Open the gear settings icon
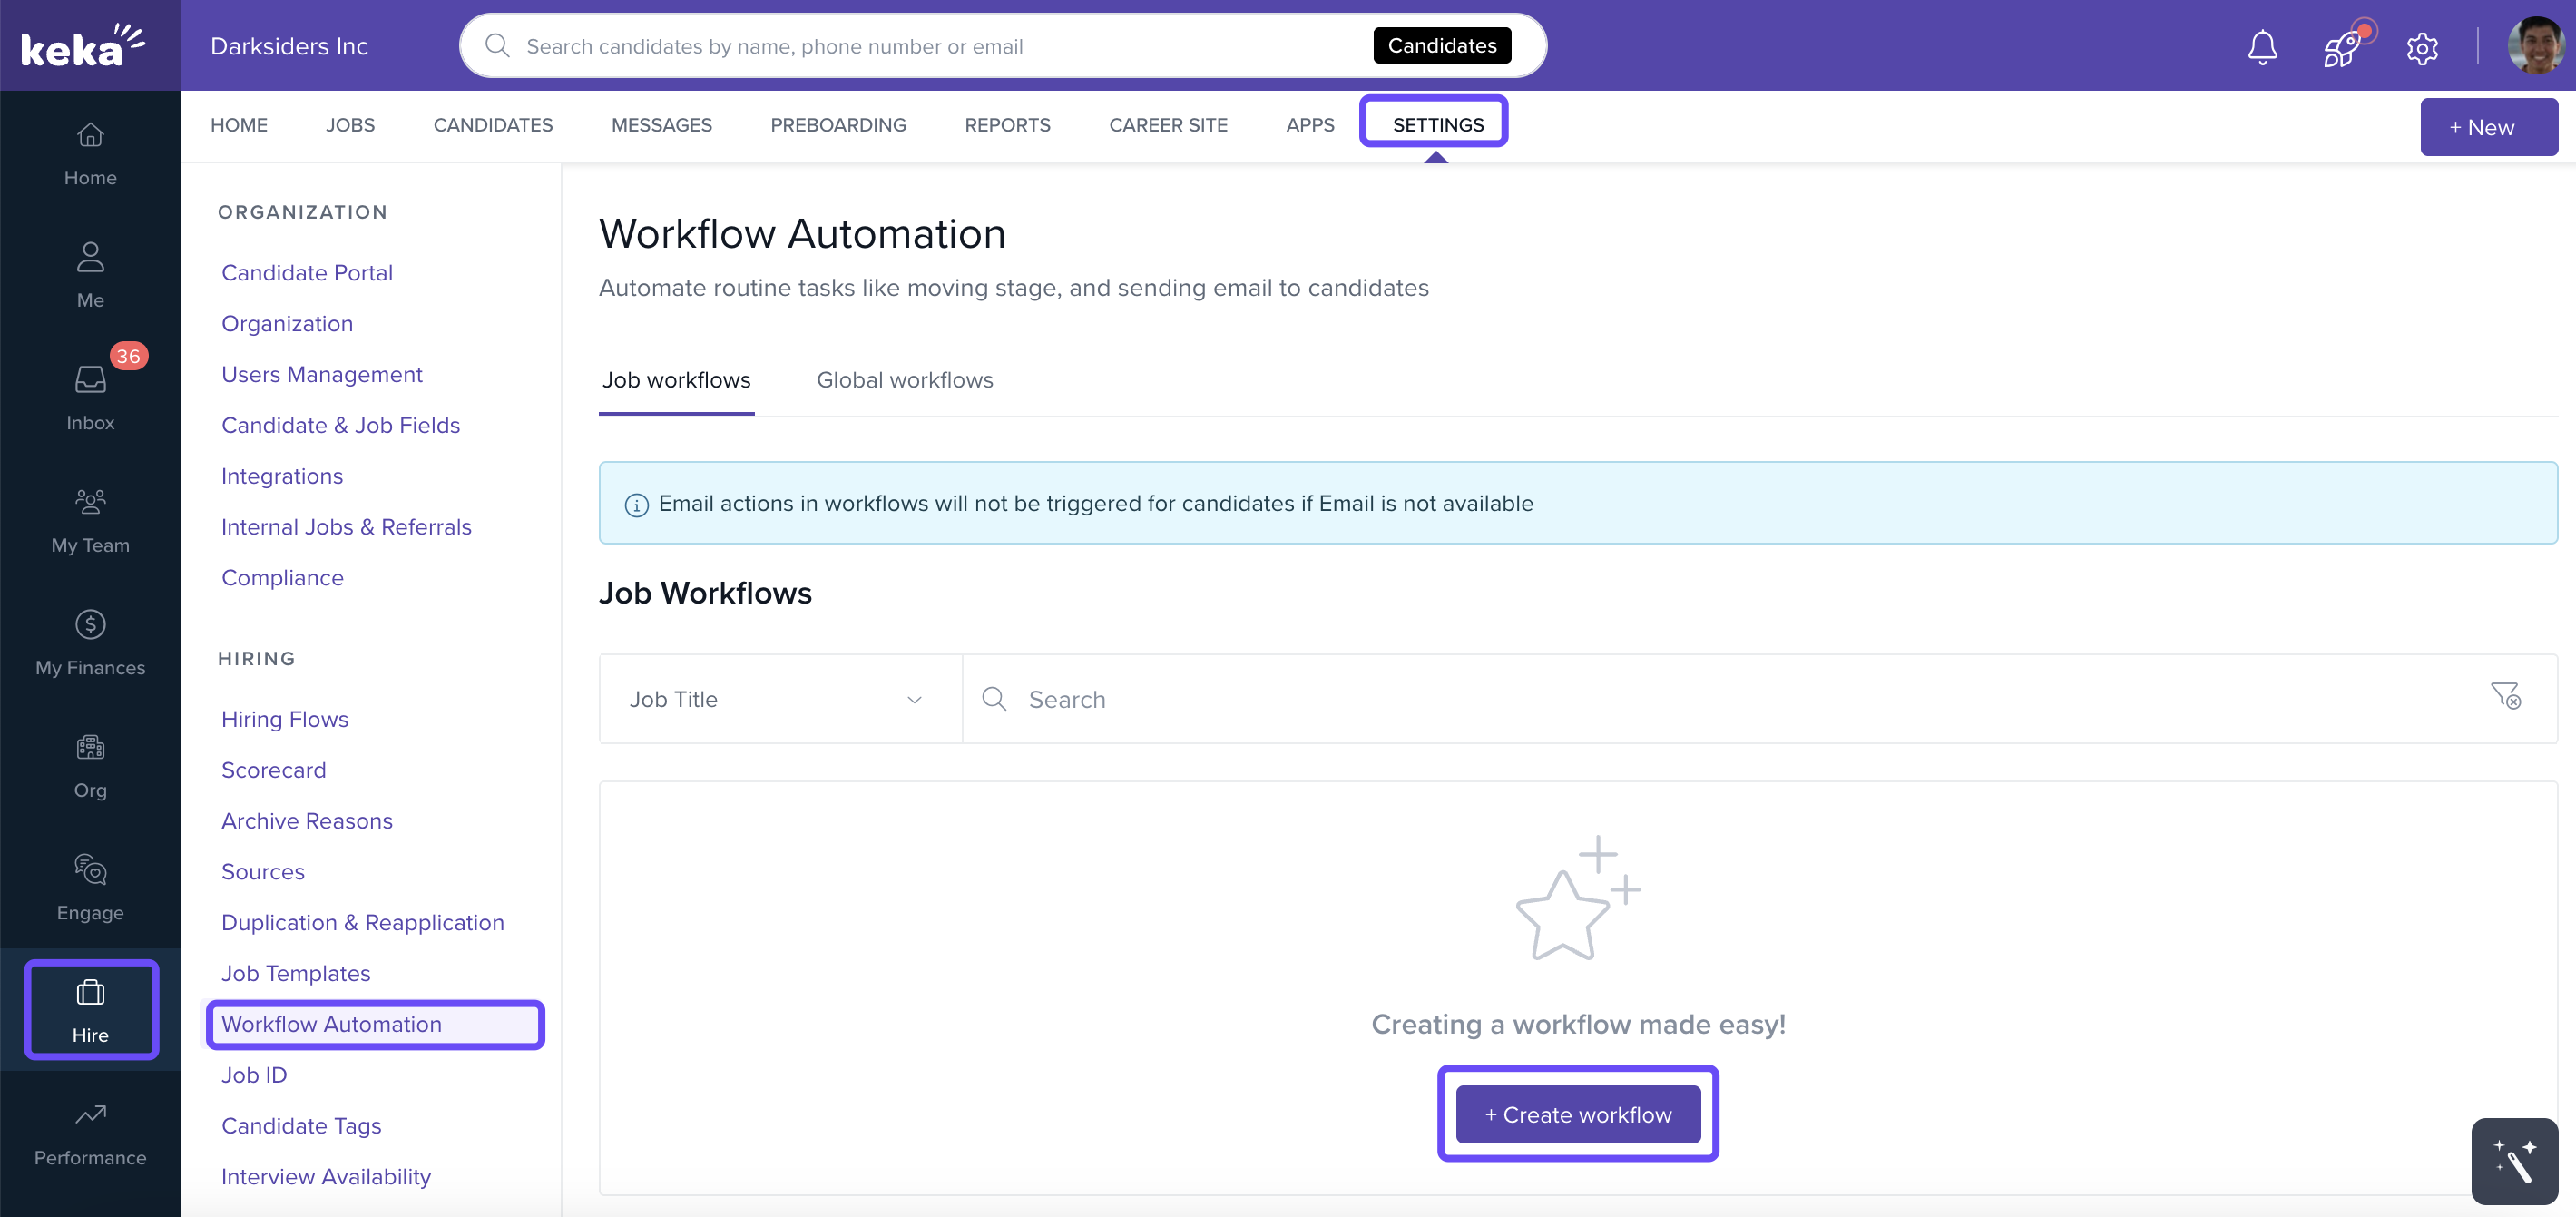The width and height of the screenshot is (2576, 1217). pyautogui.click(x=2421, y=47)
